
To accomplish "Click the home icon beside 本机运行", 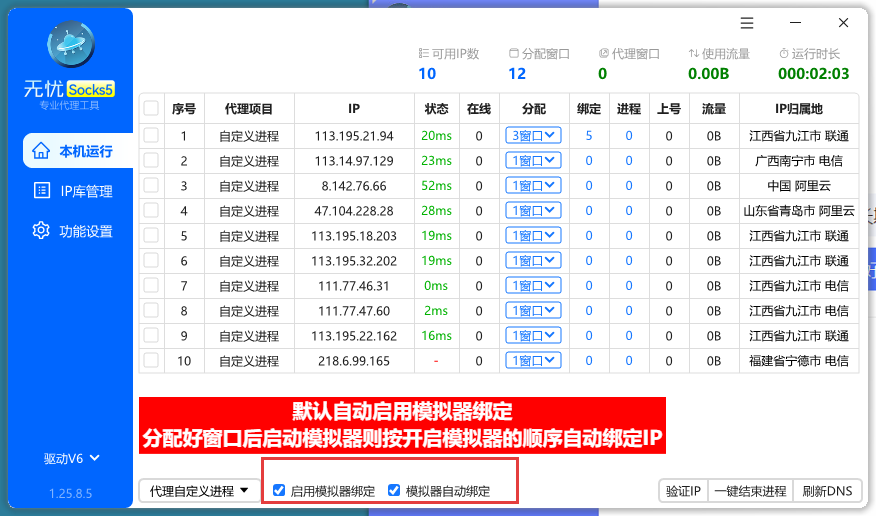I will (40, 151).
